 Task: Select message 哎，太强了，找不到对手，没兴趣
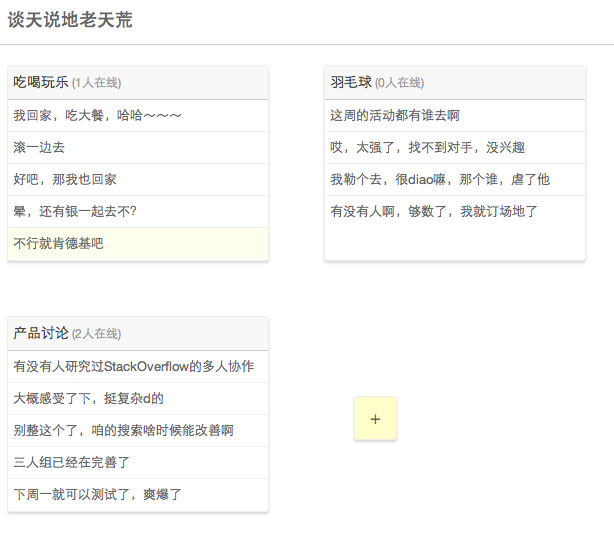pos(428,148)
